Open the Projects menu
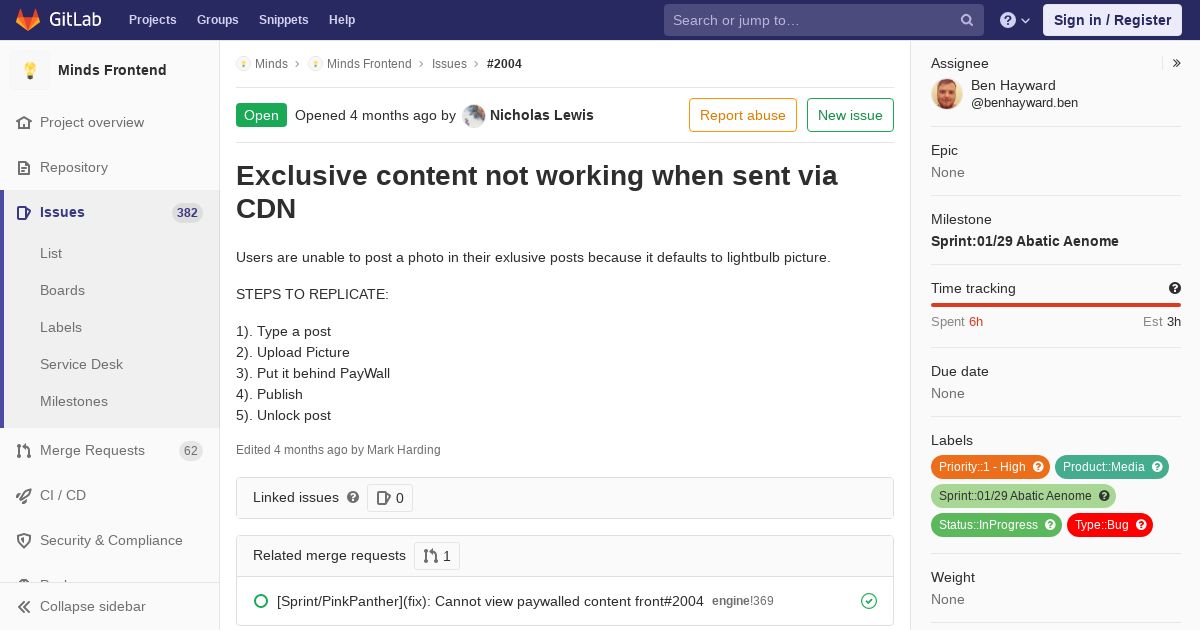 click(152, 20)
